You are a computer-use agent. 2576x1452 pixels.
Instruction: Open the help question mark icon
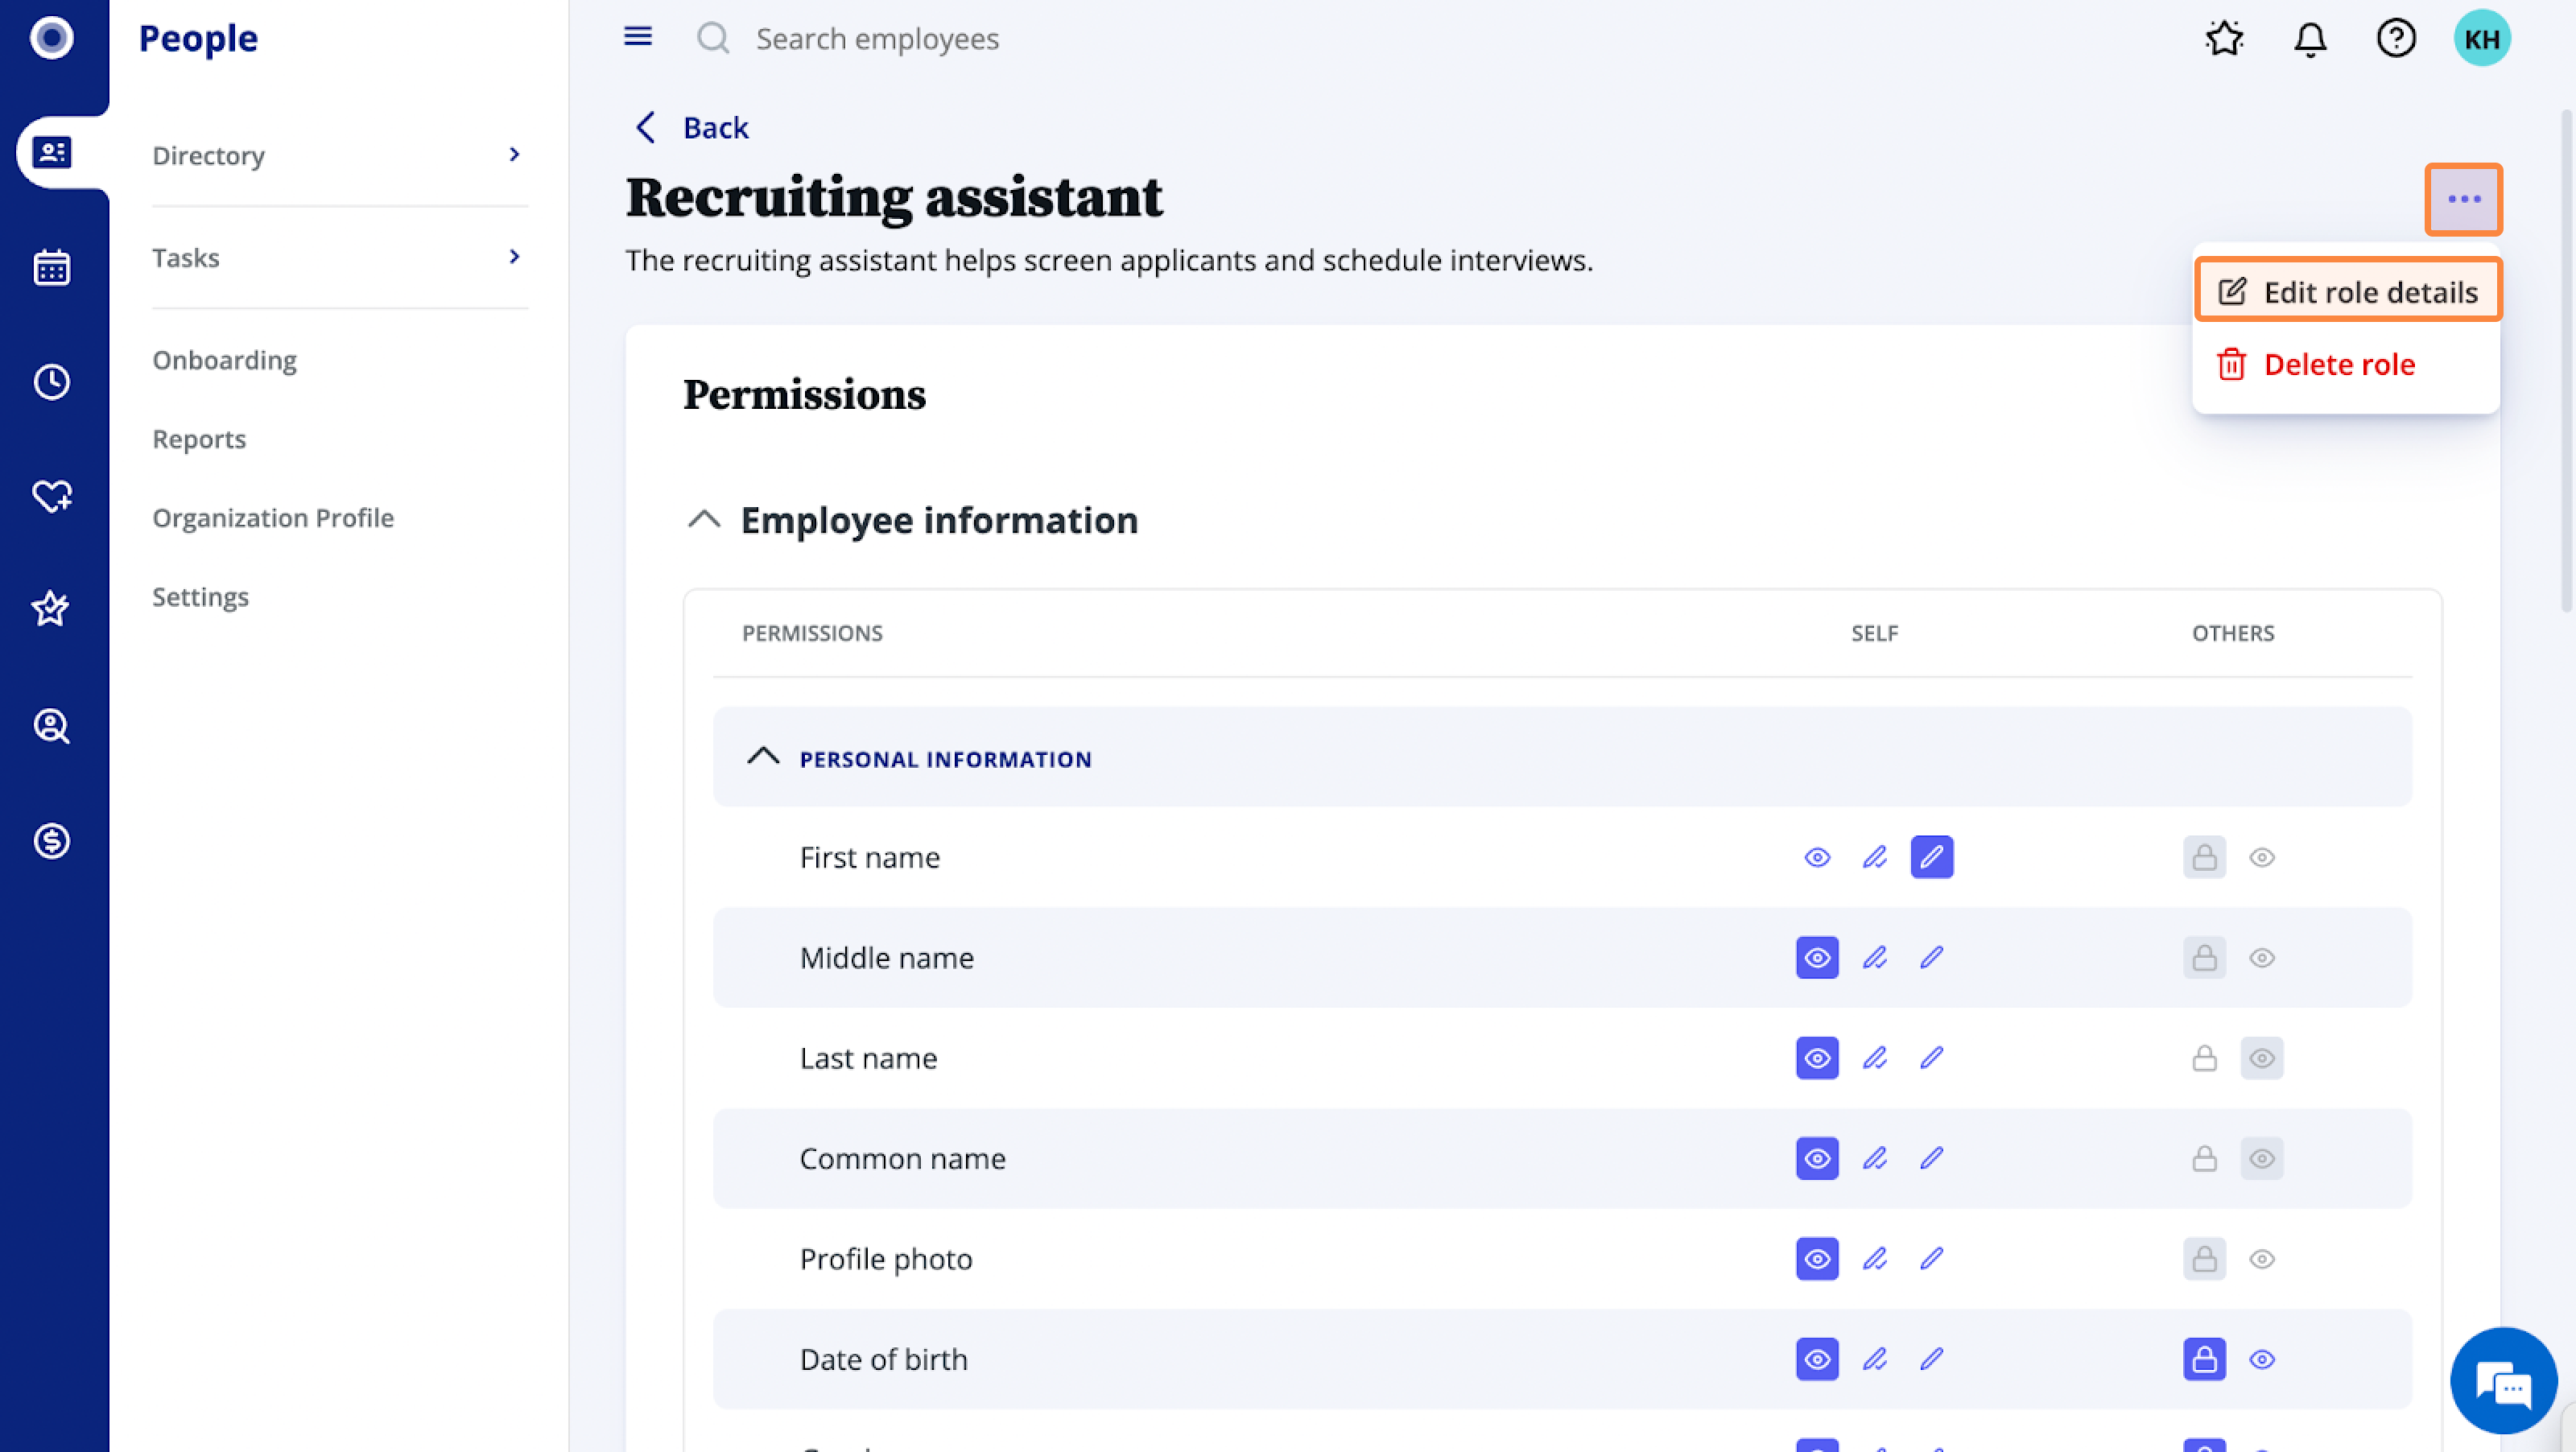(2396, 38)
